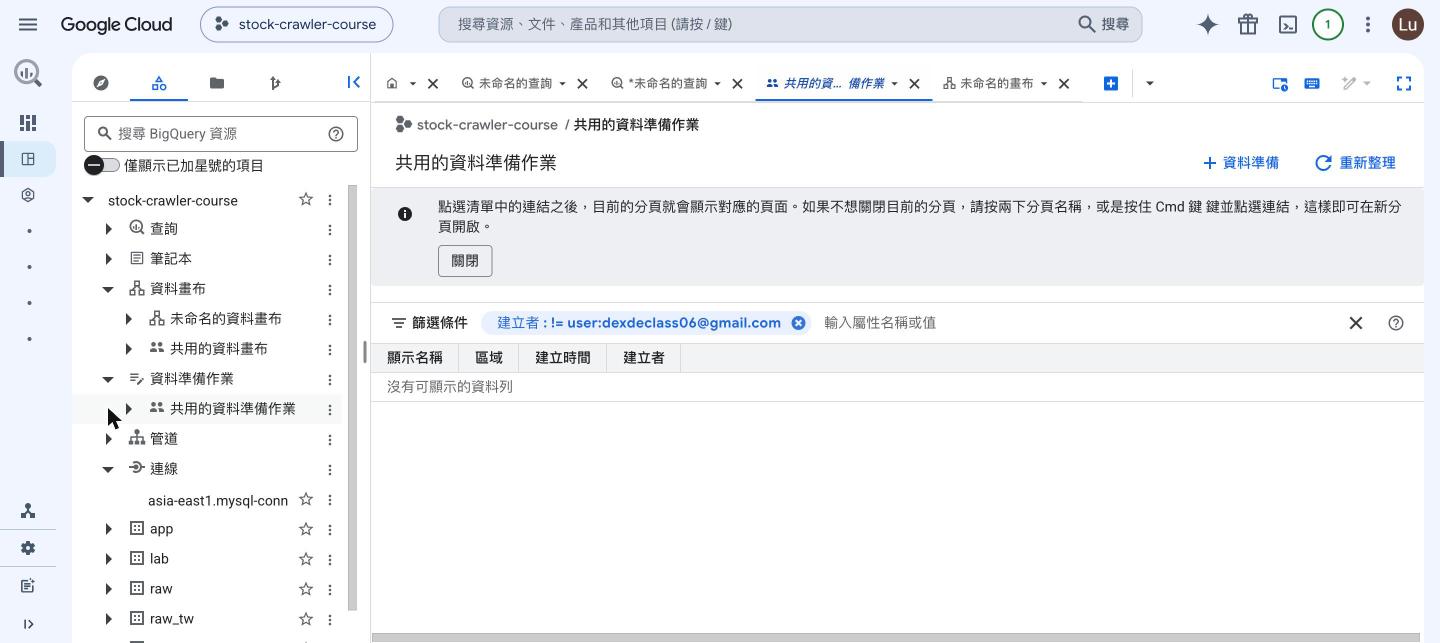Toggle 僅顯示已加星號的項目 switch

coord(101,165)
